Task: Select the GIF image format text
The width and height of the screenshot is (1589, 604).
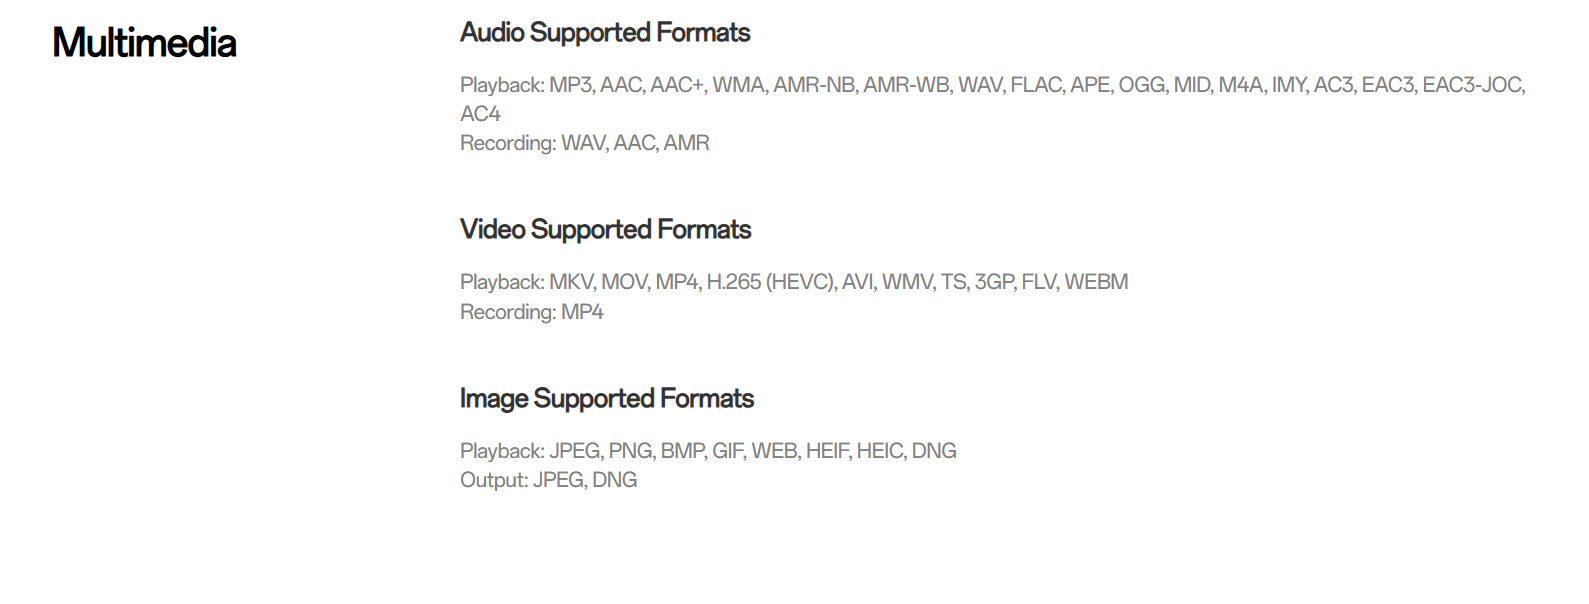Action: (727, 451)
